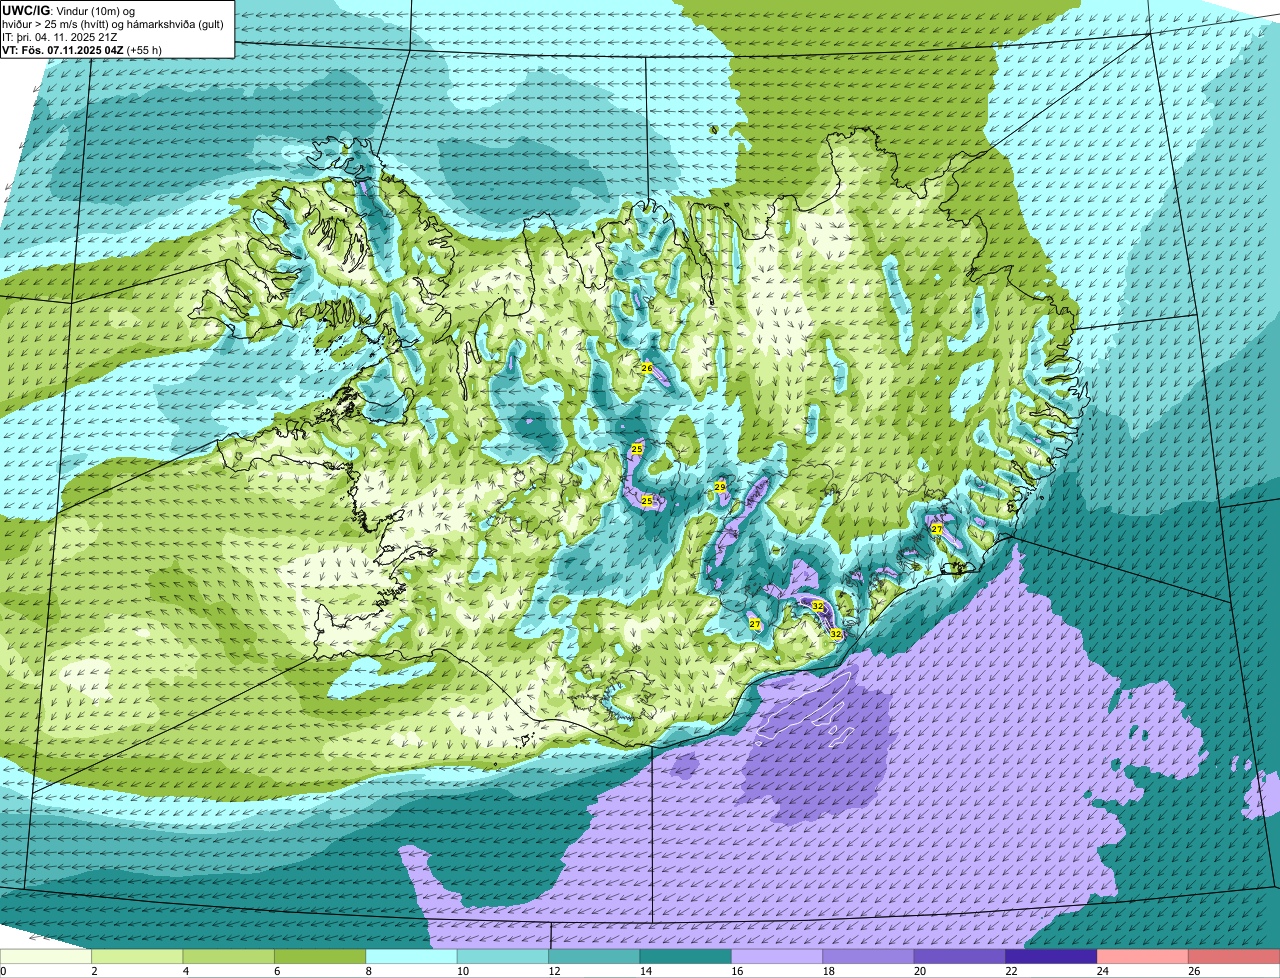This screenshot has width=1280, height=978.
Task: Click the pink 24–26 m/s legend swatch
Action: click(x=1142, y=957)
